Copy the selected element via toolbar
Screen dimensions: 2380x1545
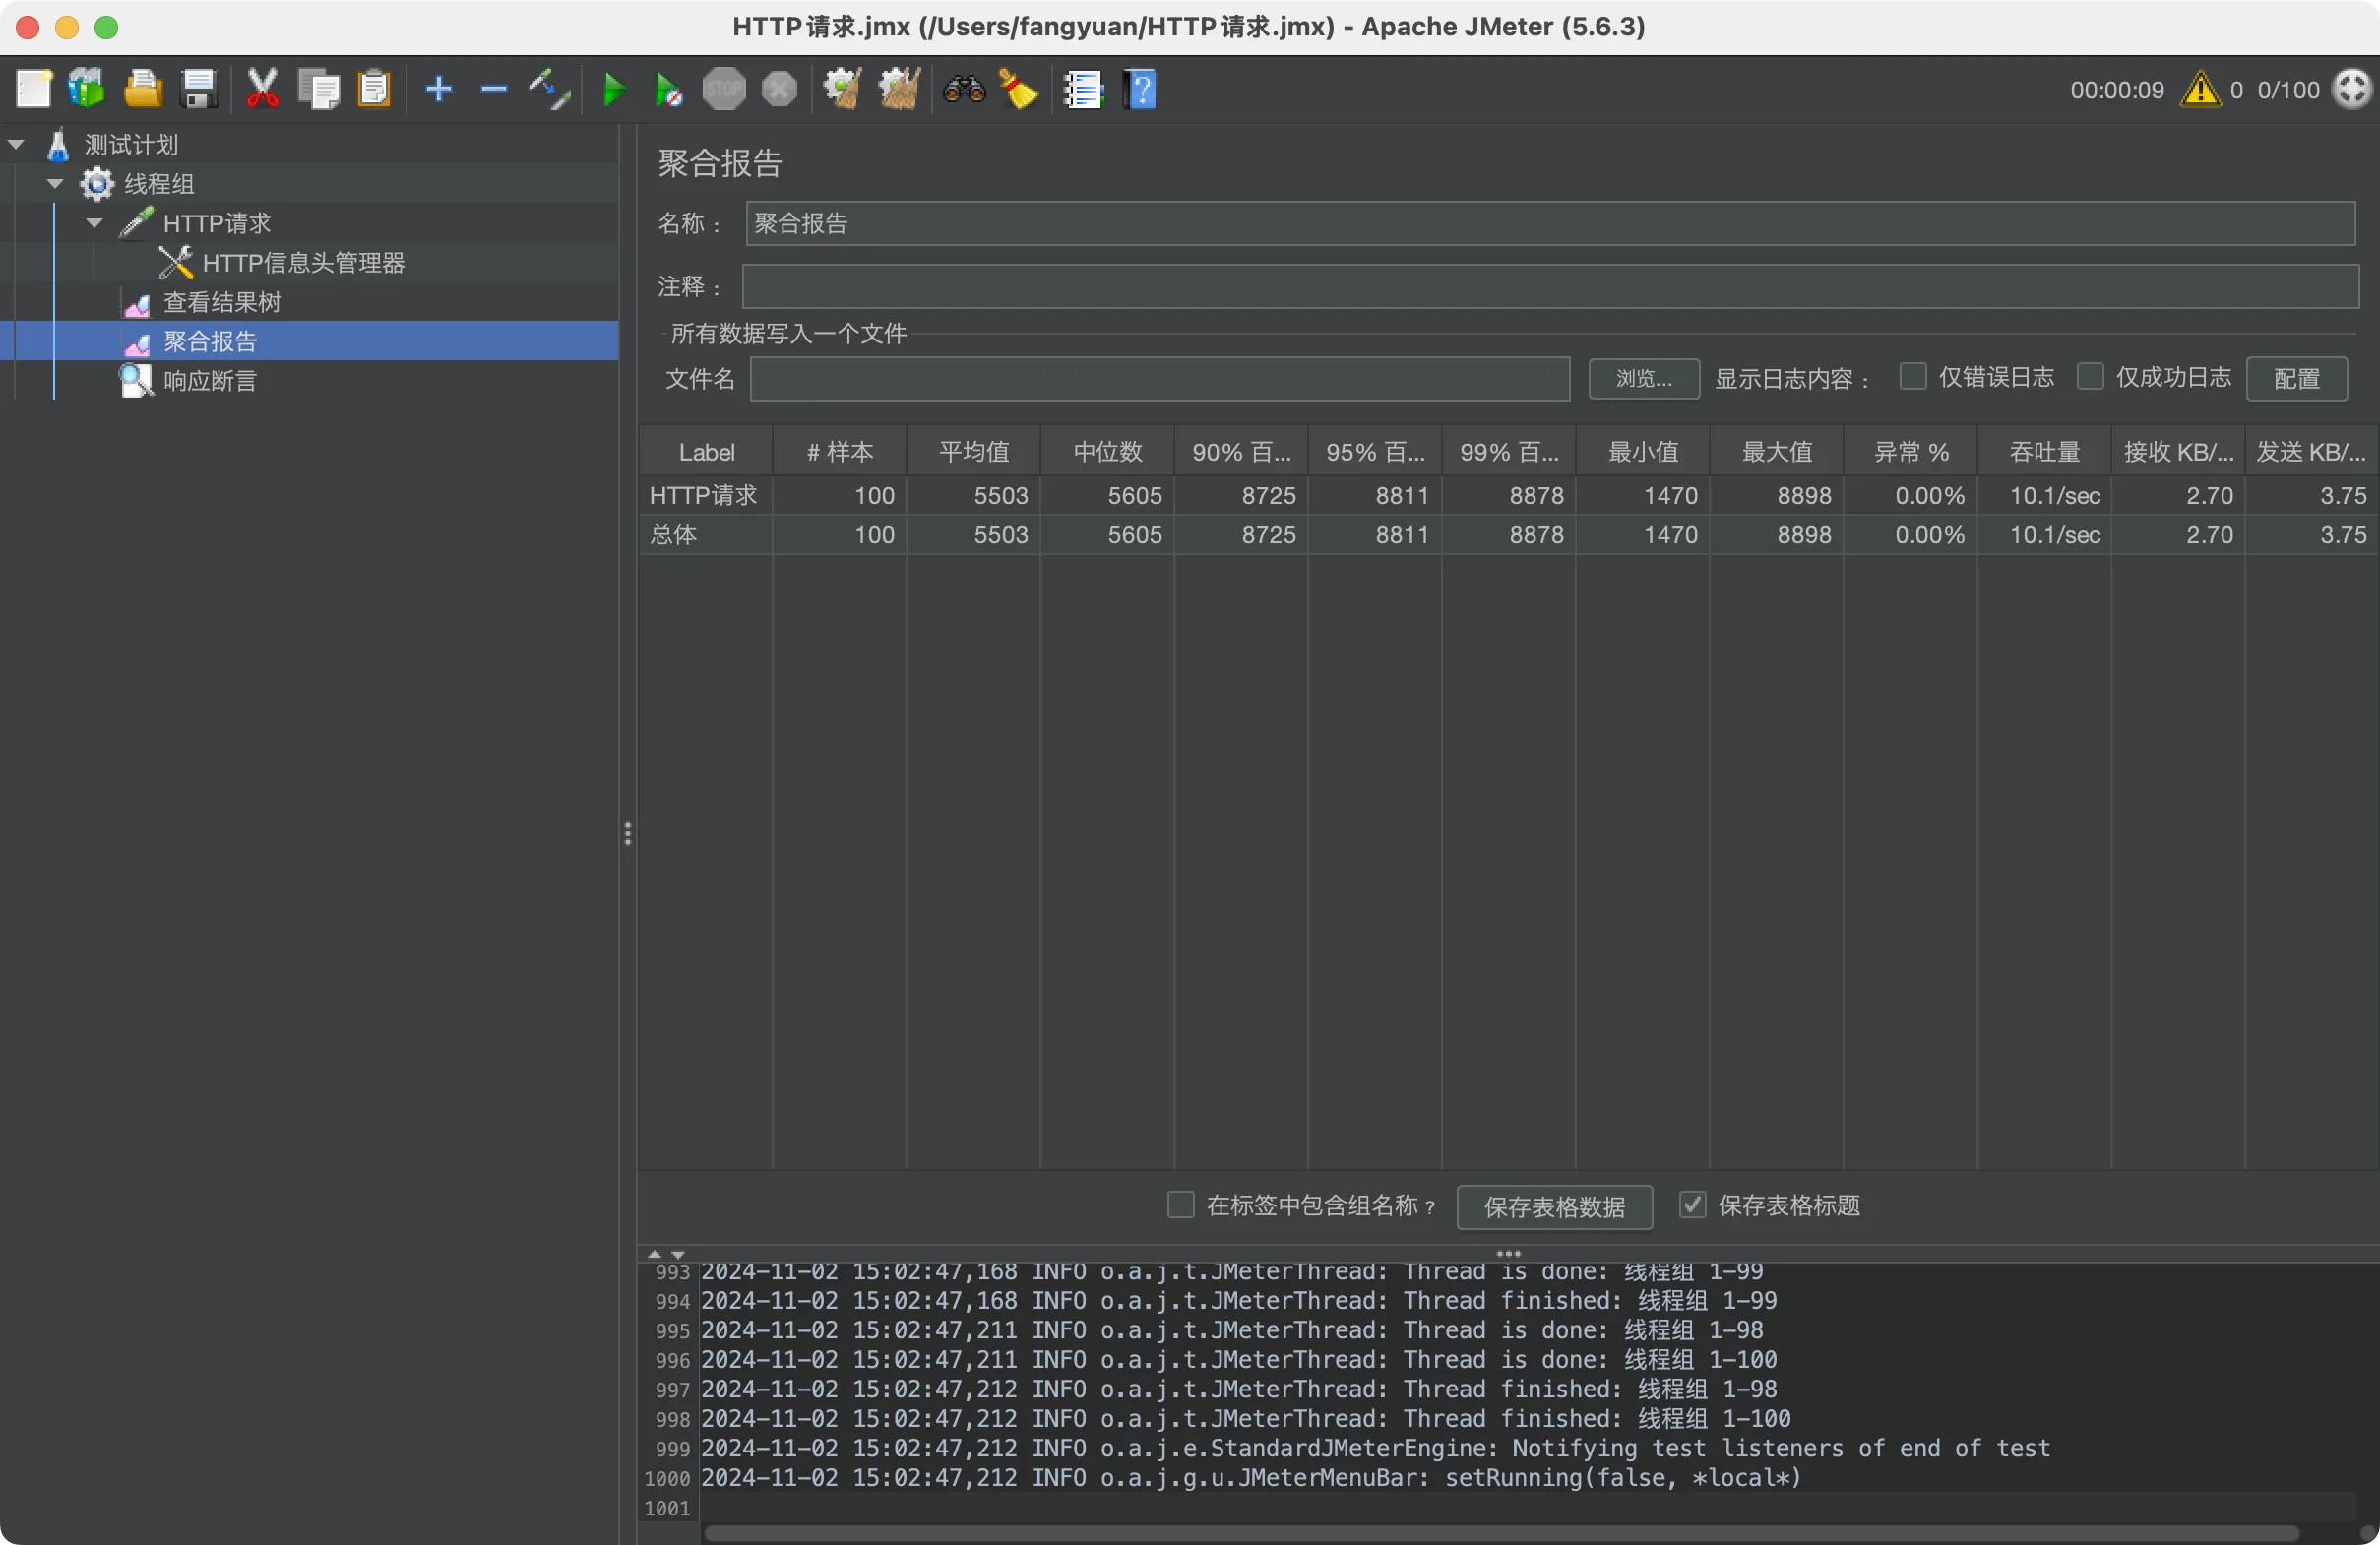tap(319, 89)
